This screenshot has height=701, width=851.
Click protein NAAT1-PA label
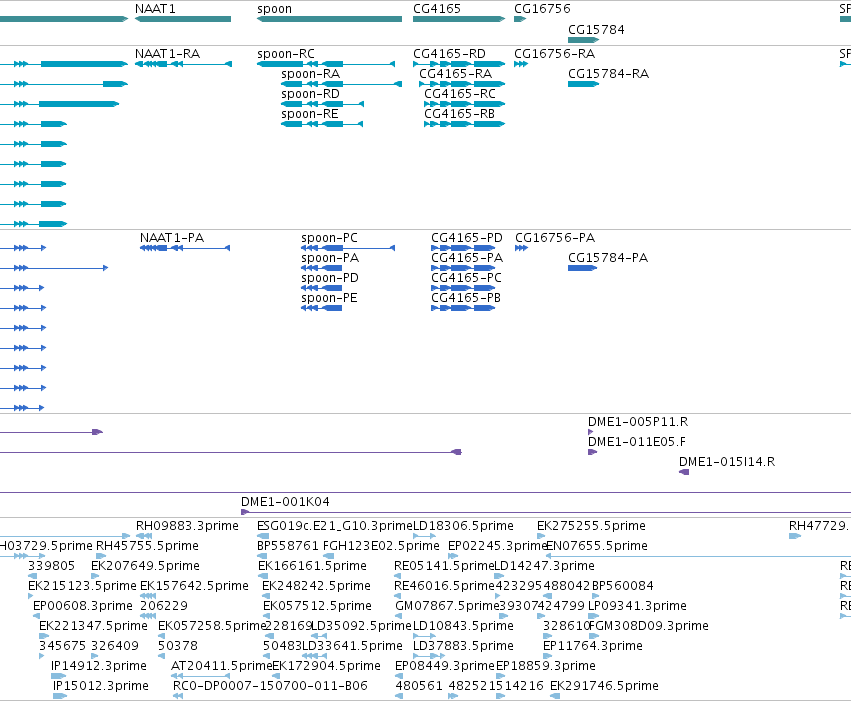[172, 238]
